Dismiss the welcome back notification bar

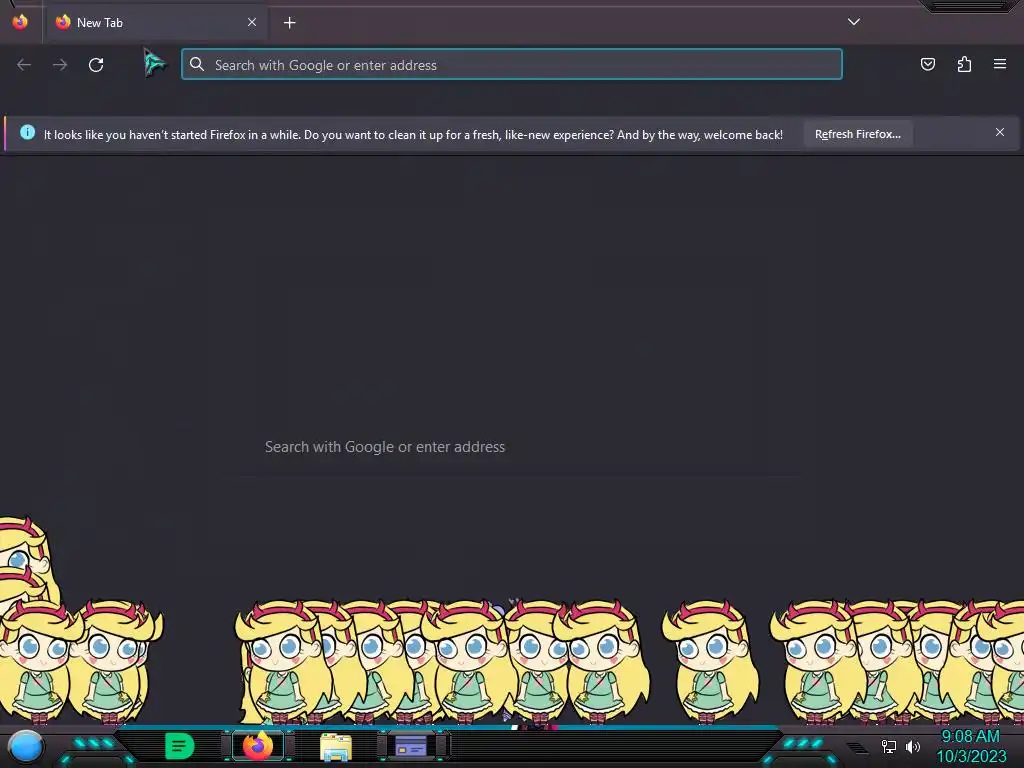(x=1000, y=133)
